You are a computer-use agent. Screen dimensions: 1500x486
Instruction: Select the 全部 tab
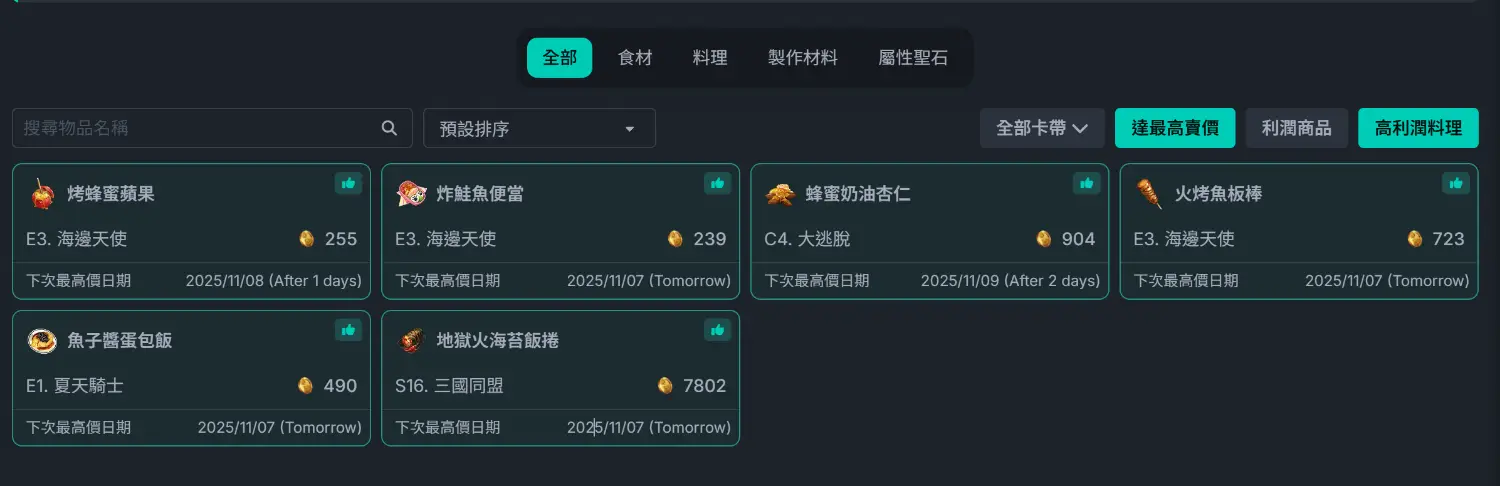pos(560,58)
